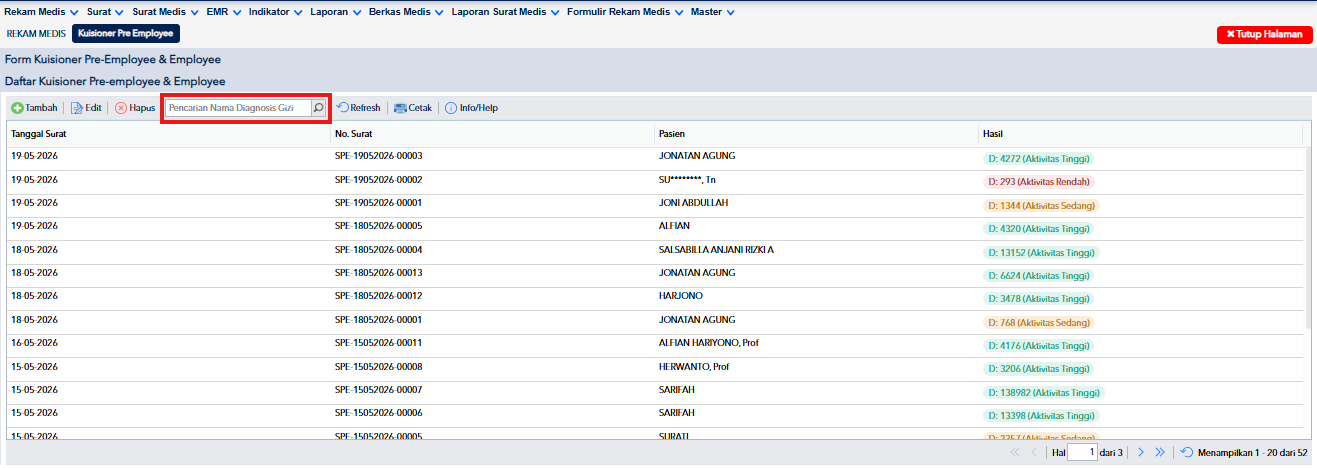1317x468 pixels.
Task: Click patient name HARJONO
Action: click(x=680, y=296)
